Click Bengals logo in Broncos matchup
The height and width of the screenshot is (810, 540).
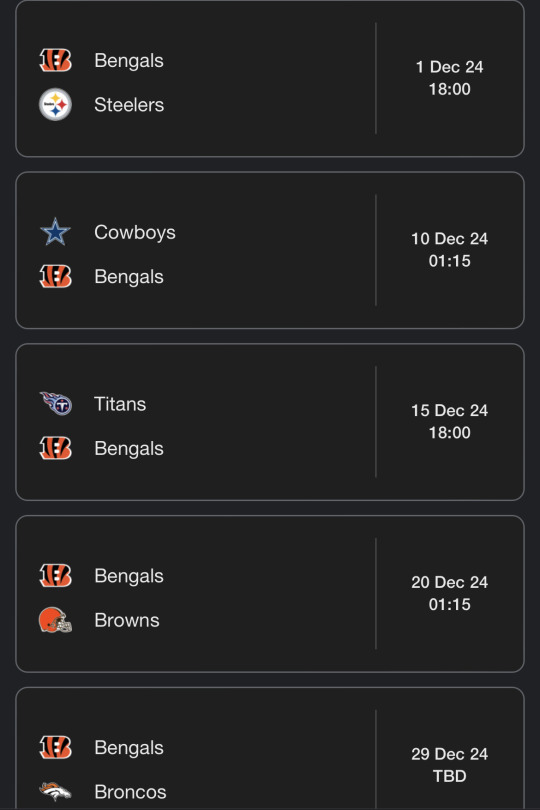(x=55, y=747)
